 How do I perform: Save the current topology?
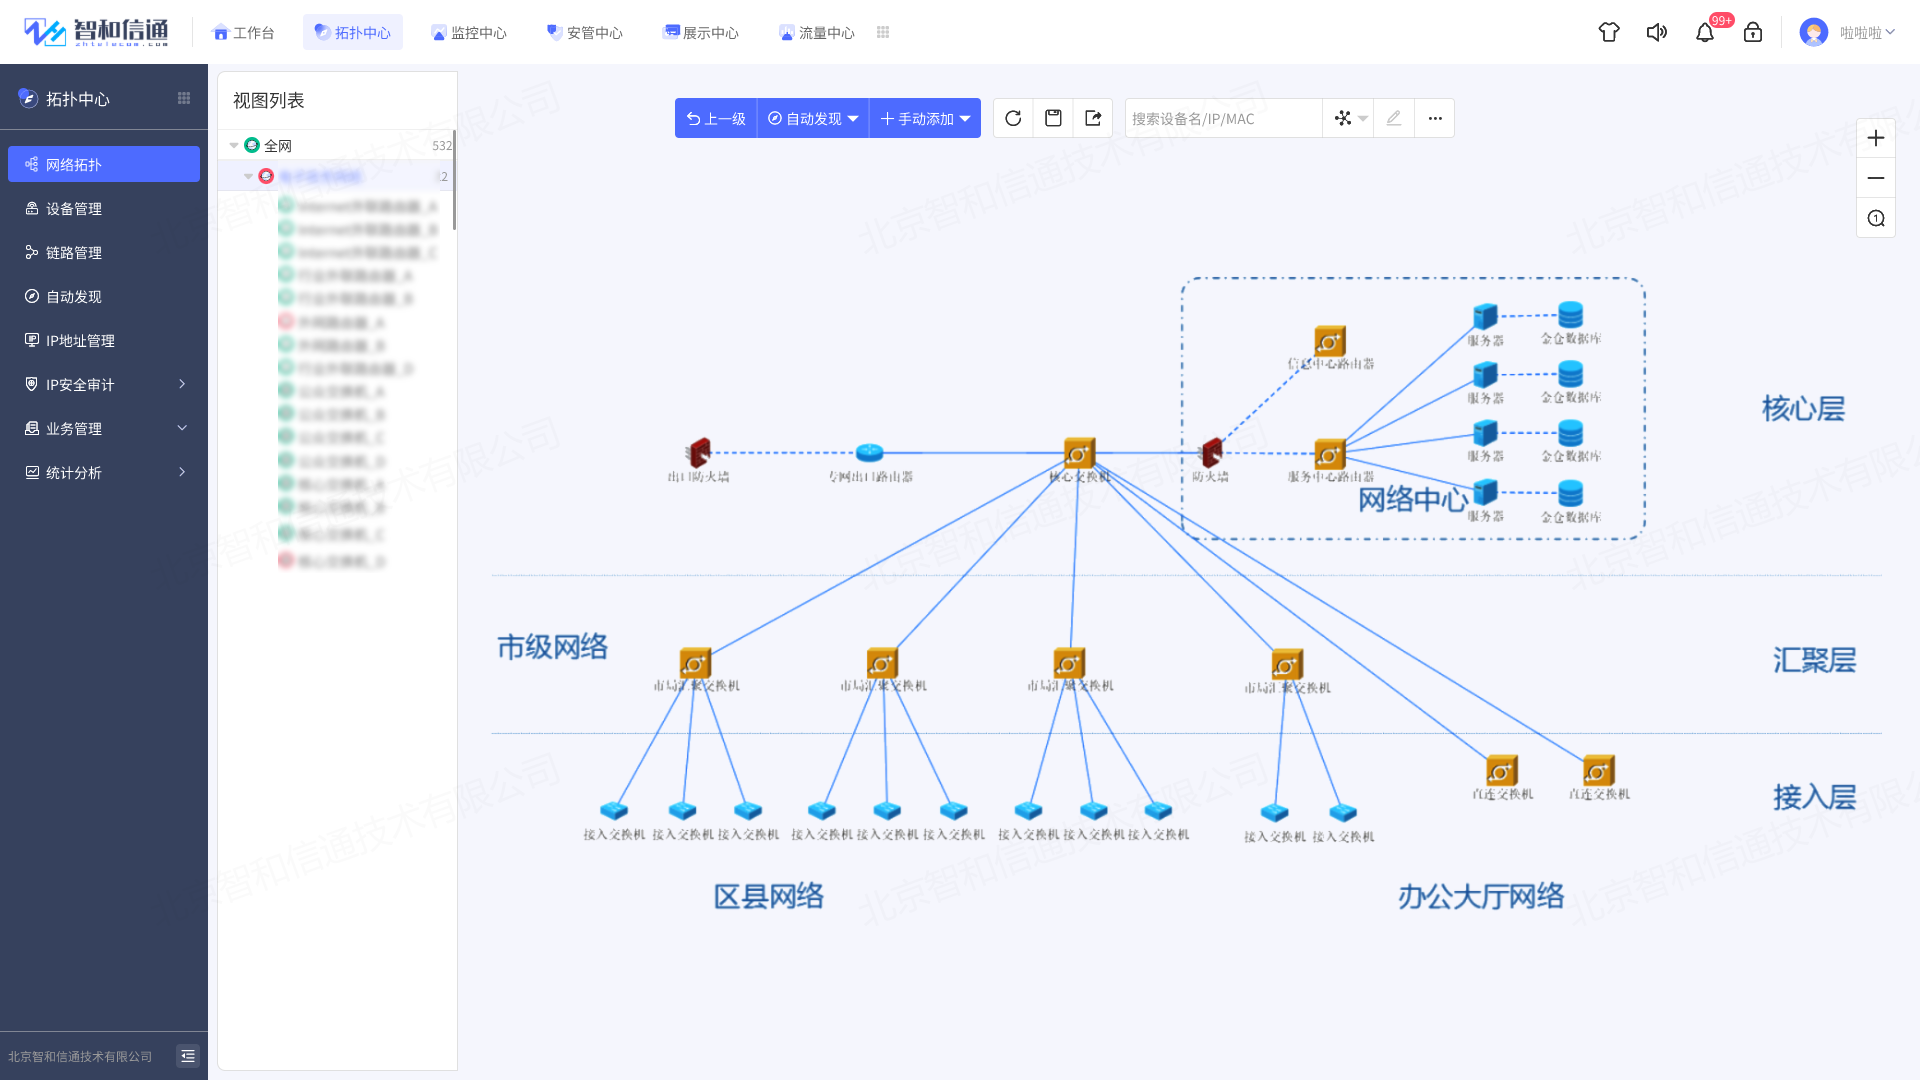pyautogui.click(x=1053, y=118)
